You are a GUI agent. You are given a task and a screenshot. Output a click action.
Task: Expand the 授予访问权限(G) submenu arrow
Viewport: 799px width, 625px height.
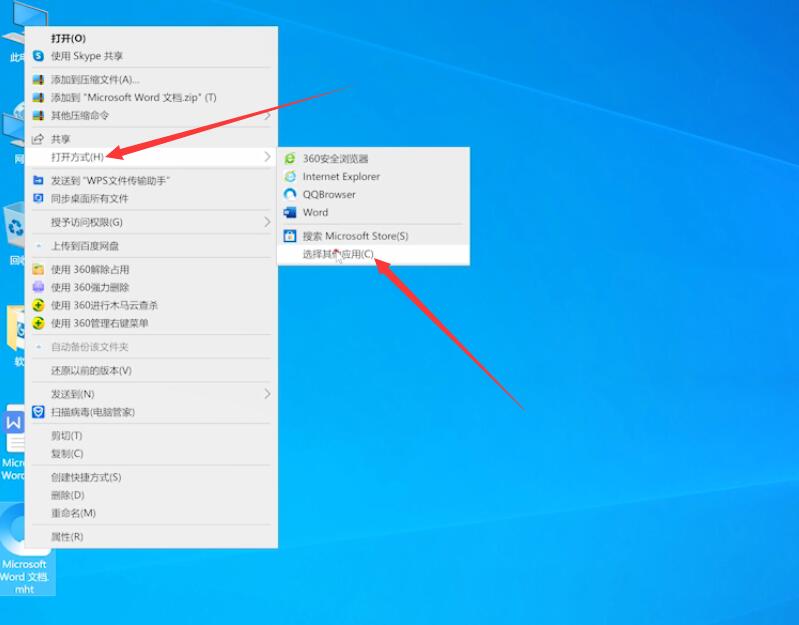267,222
